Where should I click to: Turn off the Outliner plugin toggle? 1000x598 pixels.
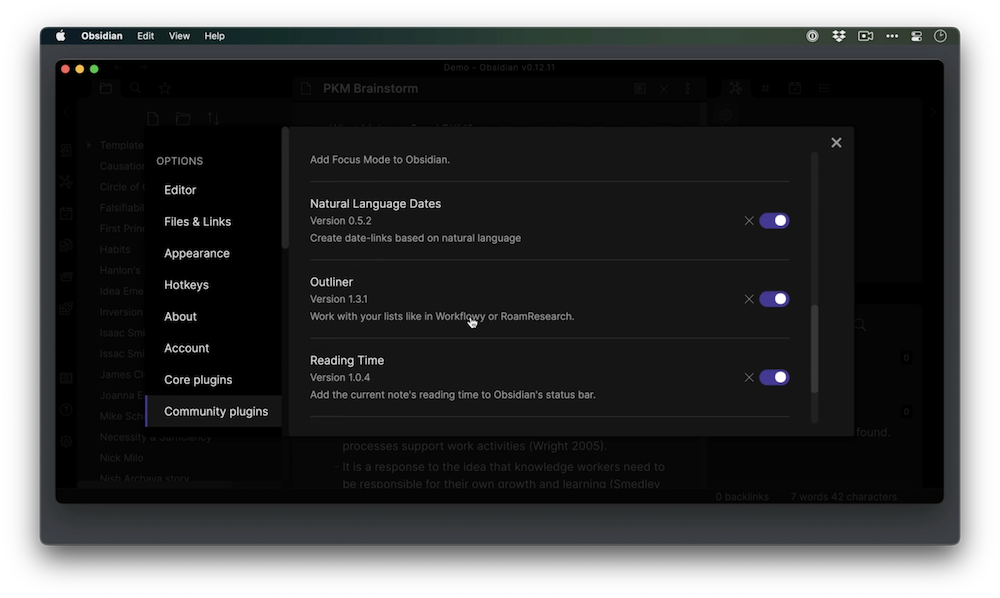(x=774, y=299)
